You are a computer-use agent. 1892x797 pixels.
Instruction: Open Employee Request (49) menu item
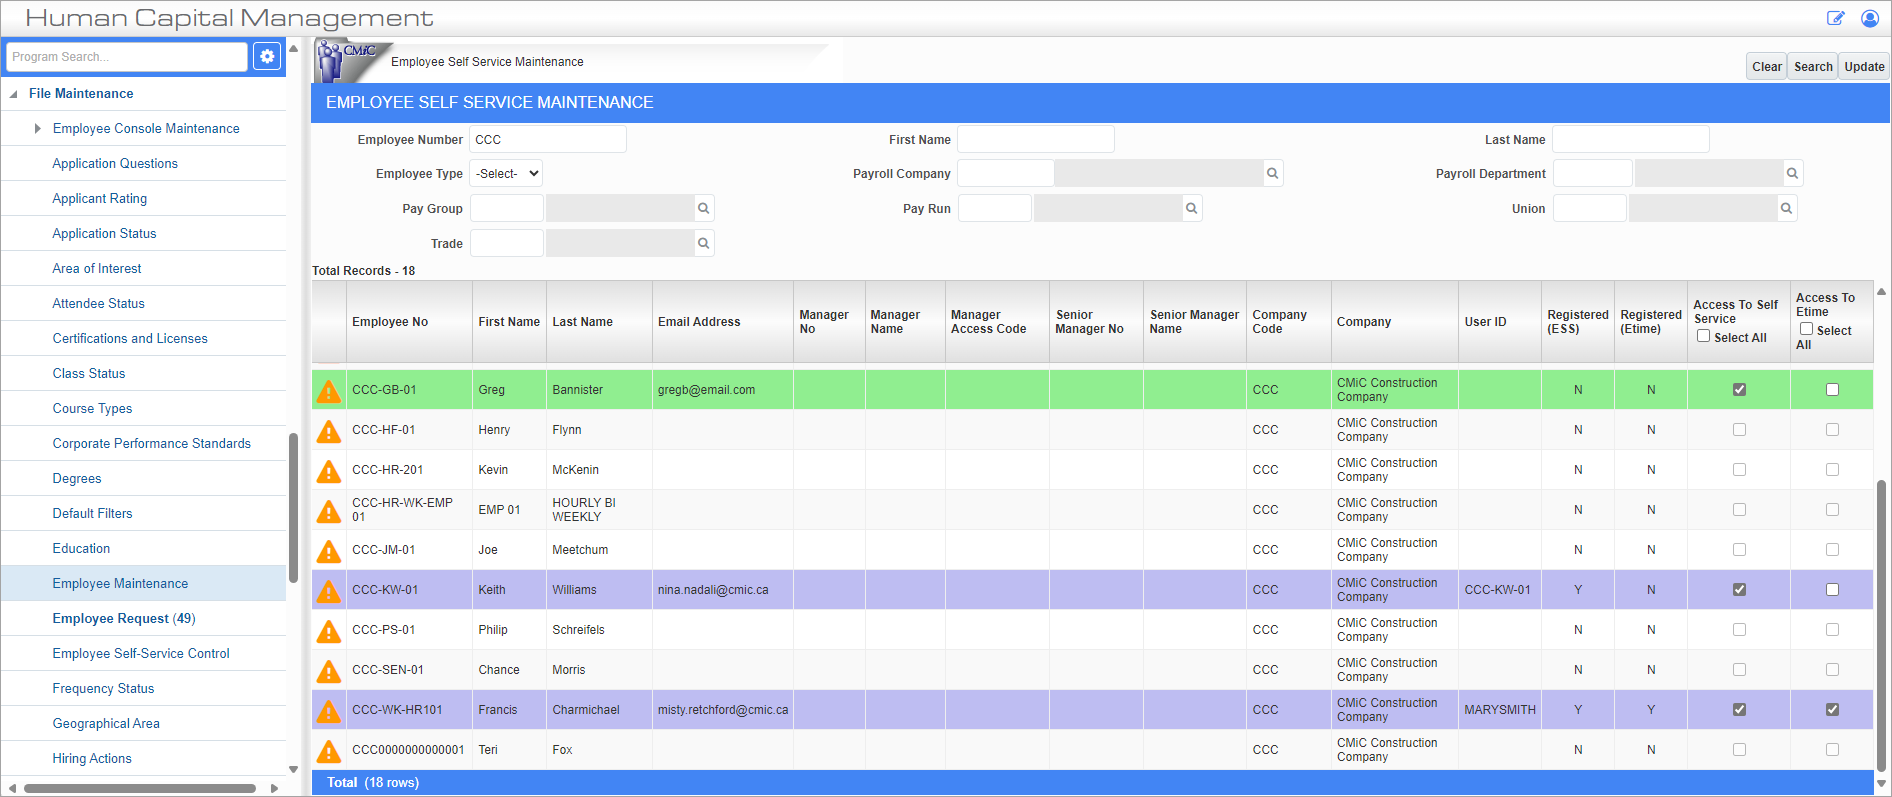coord(124,619)
